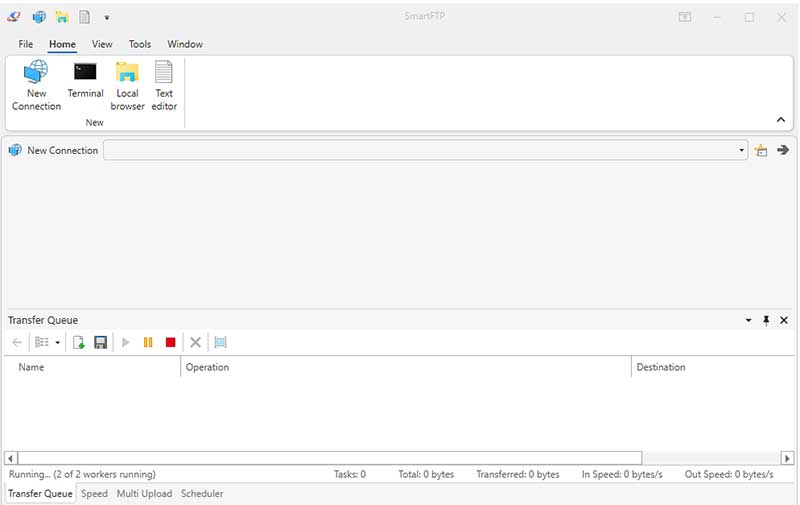
Task: Switch to the Scheduler tab
Action: (x=202, y=494)
